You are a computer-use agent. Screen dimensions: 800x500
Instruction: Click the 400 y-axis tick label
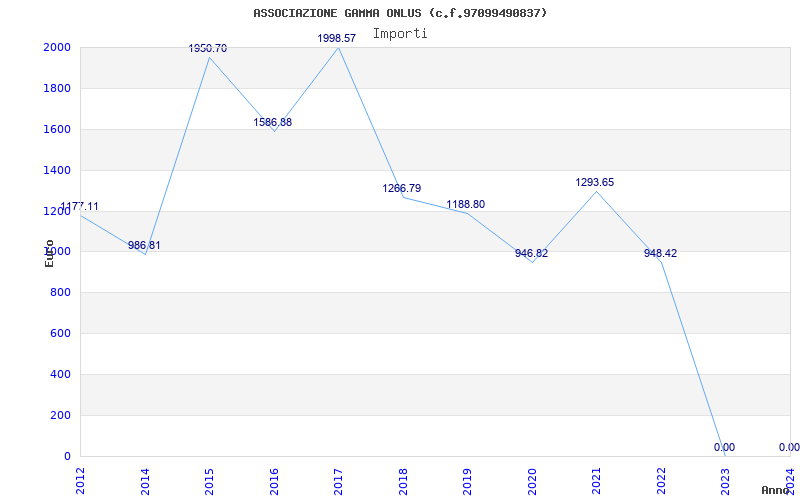tap(60, 374)
